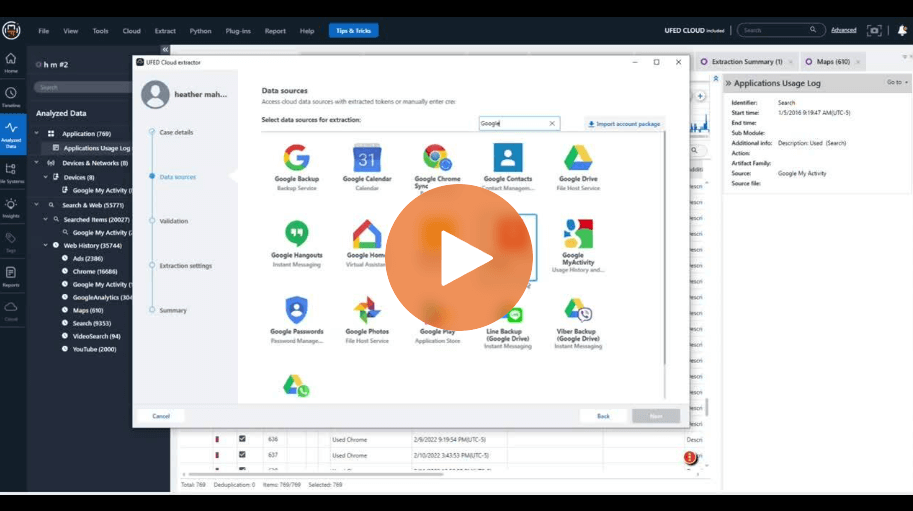Image resolution: width=913 pixels, height=511 pixels.
Task: Open the Extract menu
Action: (x=165, y=31)
